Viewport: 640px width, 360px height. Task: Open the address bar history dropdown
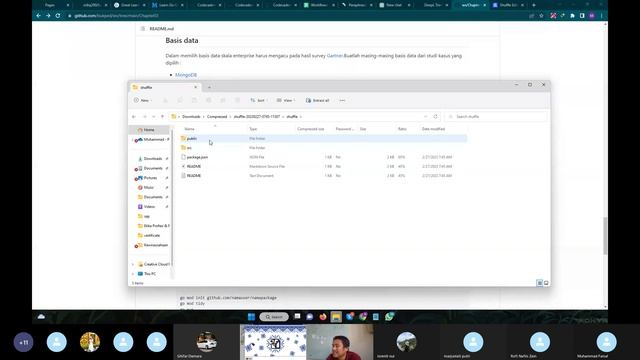point(425,117)
